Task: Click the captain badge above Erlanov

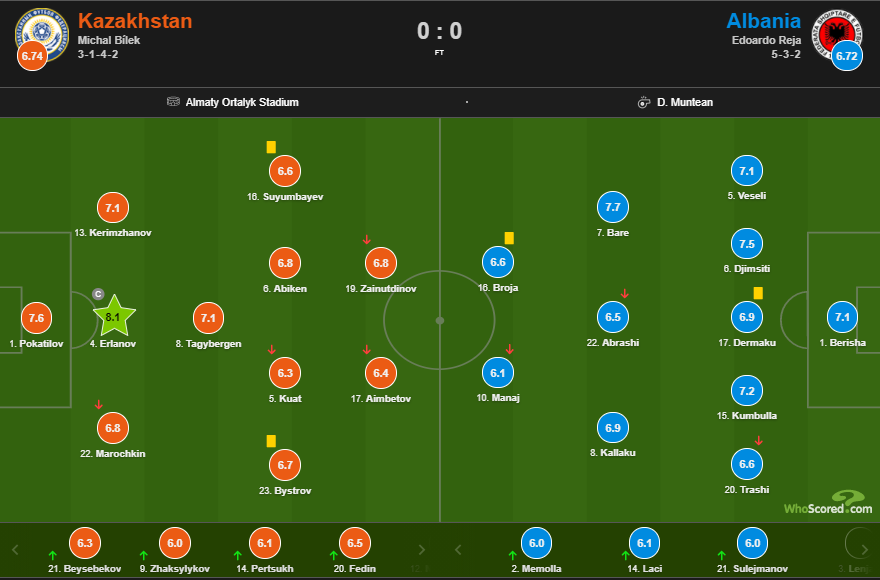Action: [x=98, y=294]
